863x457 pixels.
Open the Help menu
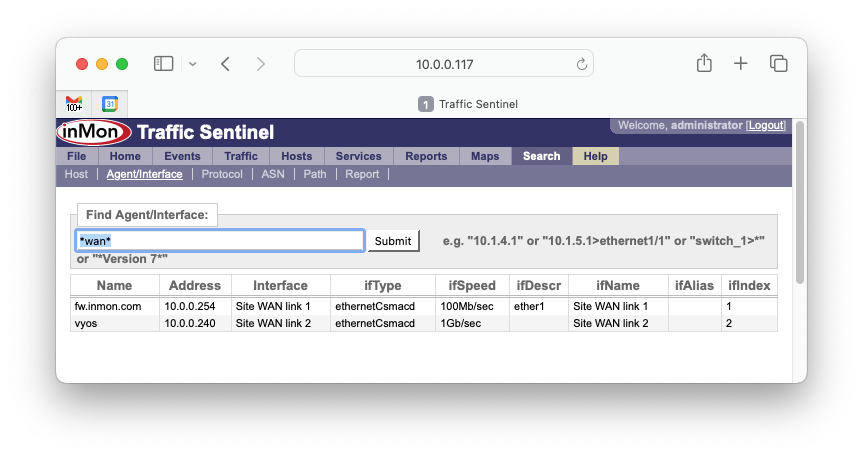[x=596, y=156]
